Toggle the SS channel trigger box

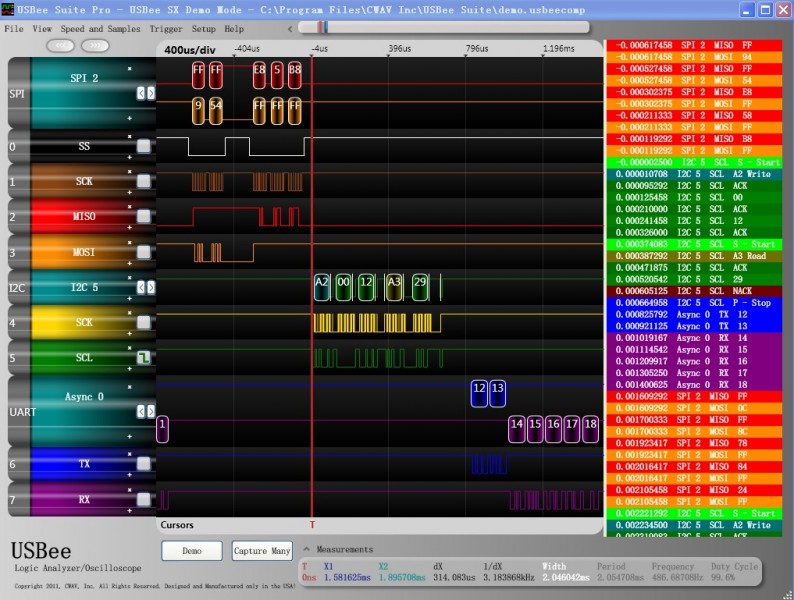pos(143,146)
